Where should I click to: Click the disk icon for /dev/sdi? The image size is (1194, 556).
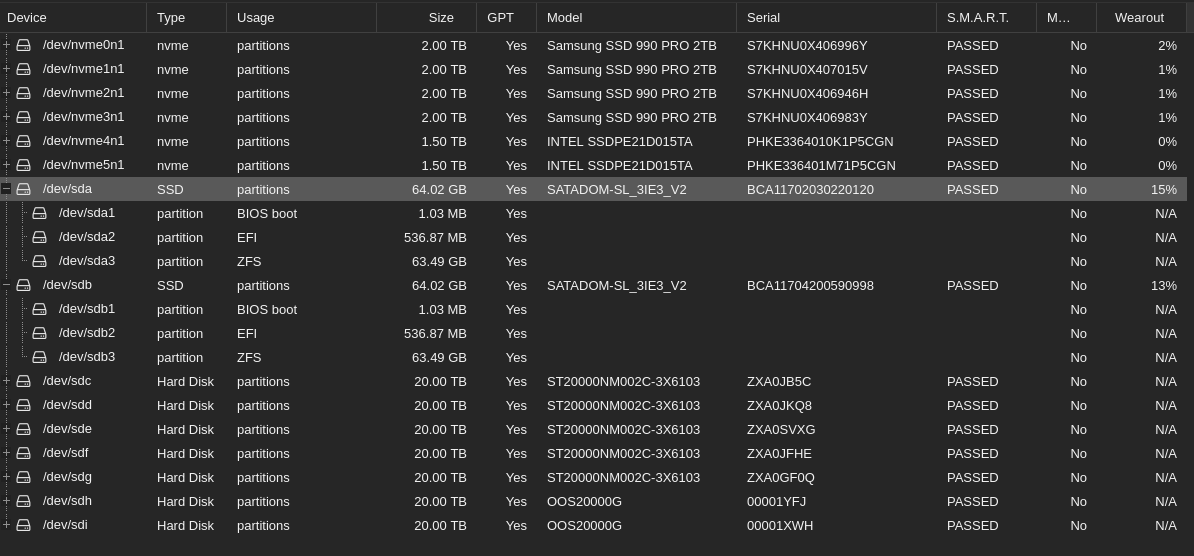[24, 526]
